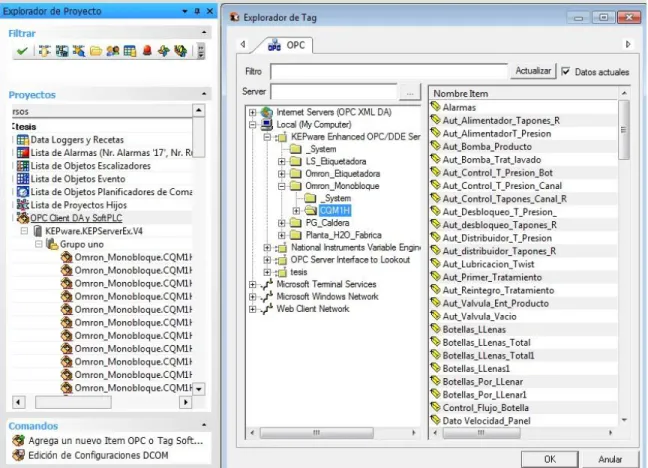Click the left tab scroll arrow in Explorador de Tag

pyautogui.click(x=243, y=44)
